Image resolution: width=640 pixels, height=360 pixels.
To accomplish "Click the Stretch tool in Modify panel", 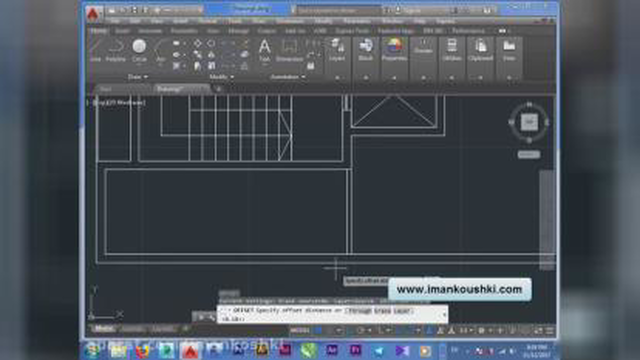I will pyautogui.click(x=198, y=66).
